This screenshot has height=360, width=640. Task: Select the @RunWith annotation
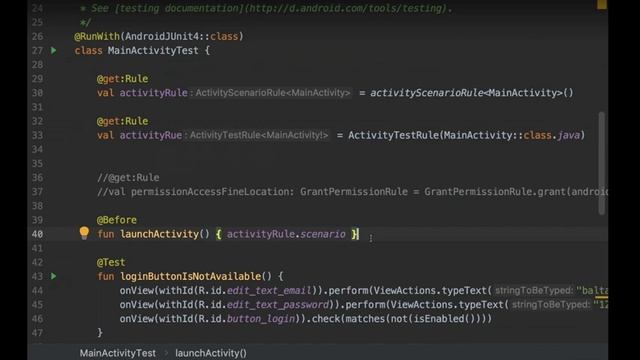[97, 36]
